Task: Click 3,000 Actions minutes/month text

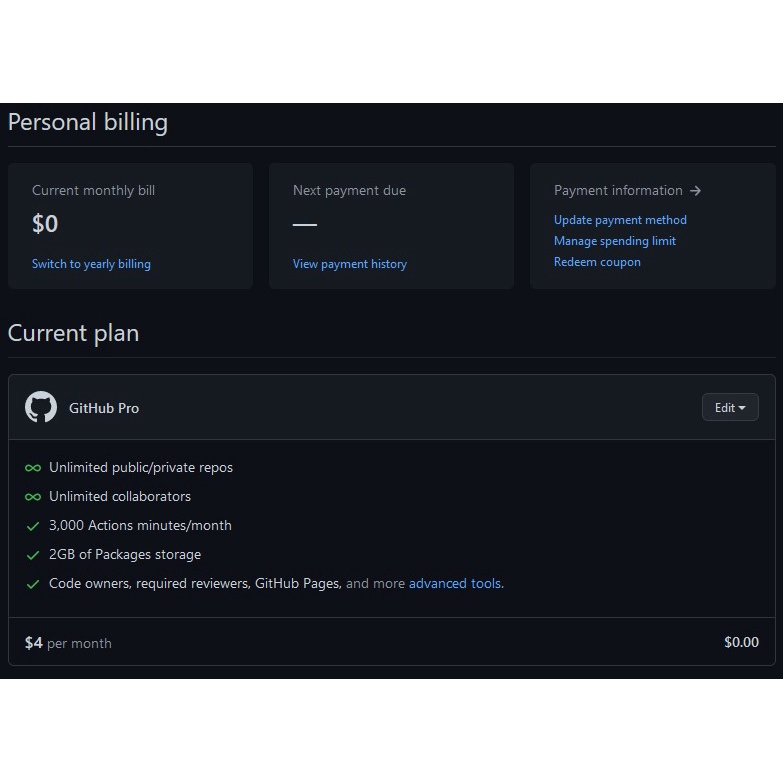Action: click(140, 525)
